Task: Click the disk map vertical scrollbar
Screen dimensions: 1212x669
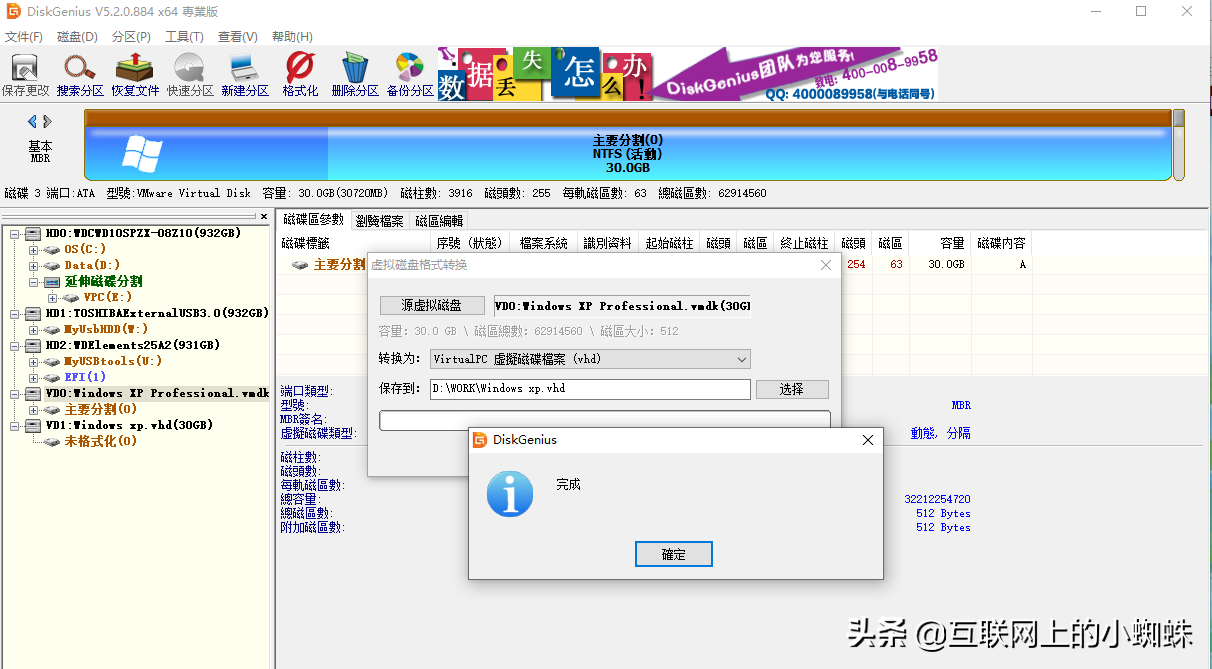Action: click(x=1179, y=144)
